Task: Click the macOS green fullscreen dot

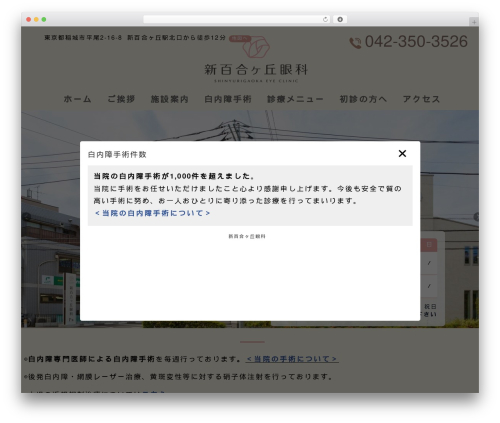Action: pyautogui.click(x=44, y=19)
